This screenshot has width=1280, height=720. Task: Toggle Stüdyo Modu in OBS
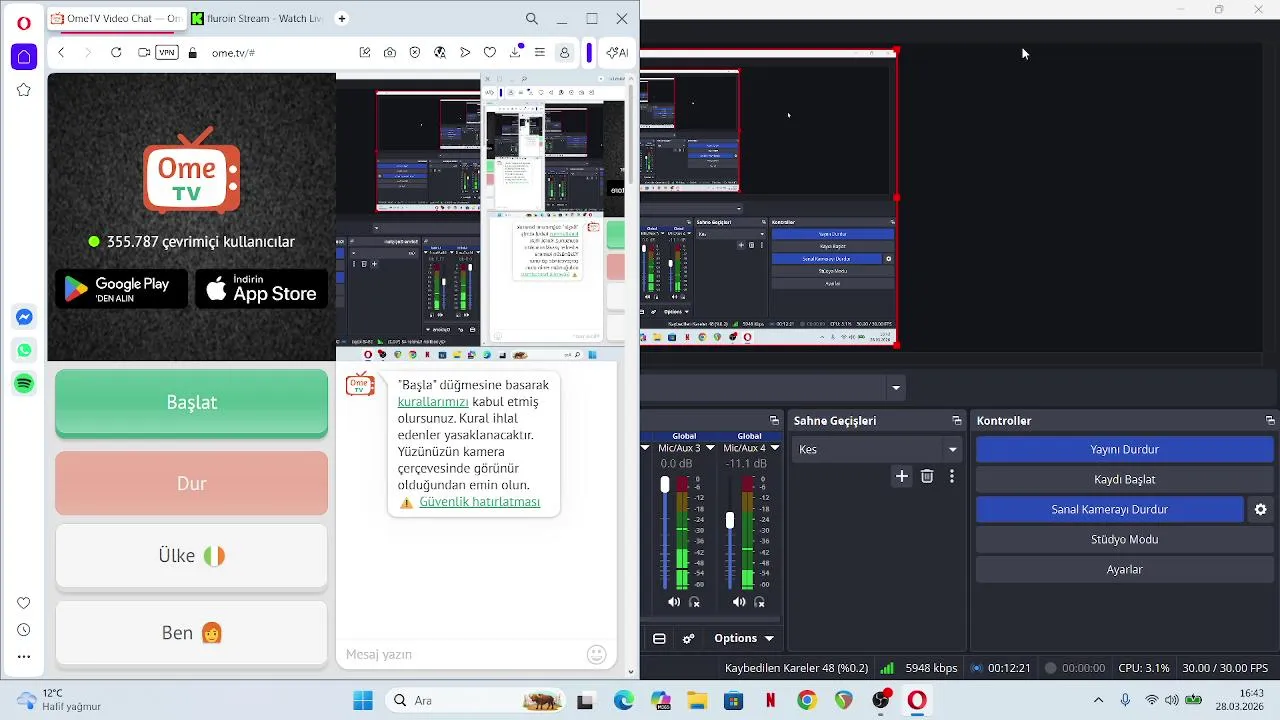[x=1124, y=540]
